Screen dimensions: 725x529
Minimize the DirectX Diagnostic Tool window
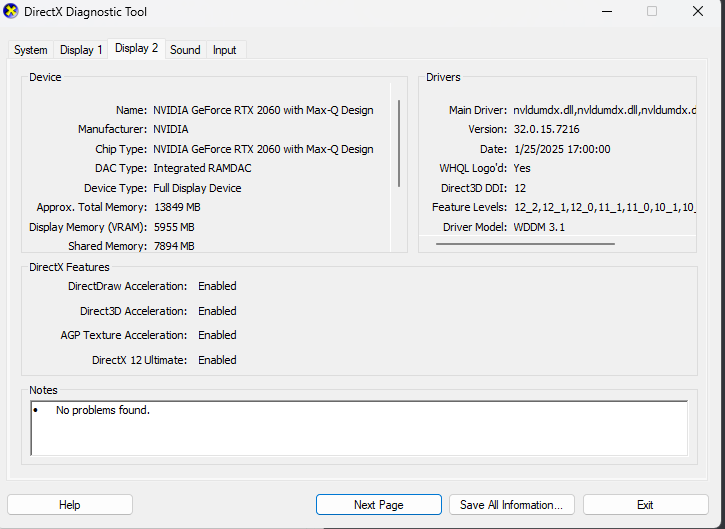tap(605, 12)
